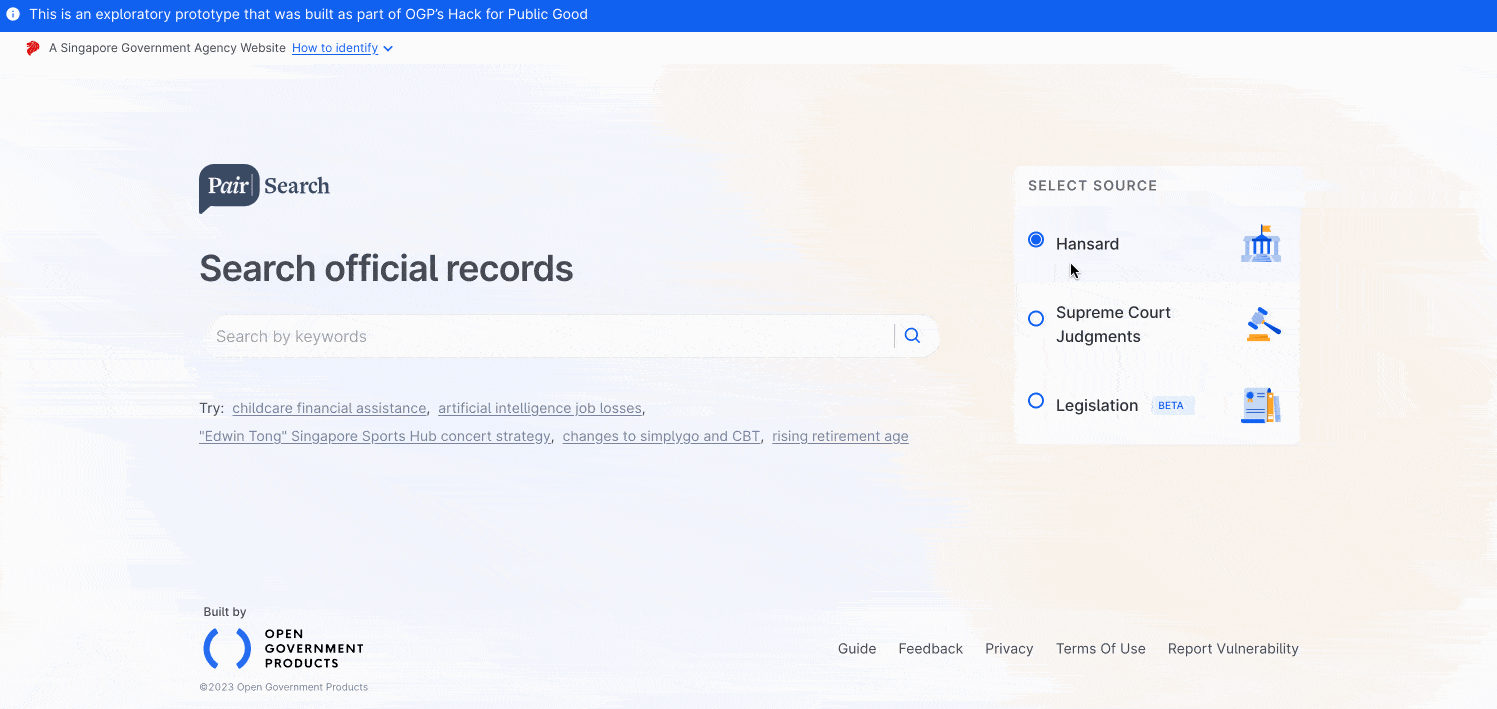Viewport: 1497px width, 709px height.
Task: Try artificial intelligence job losses suggestion
Action: (540, 408)
